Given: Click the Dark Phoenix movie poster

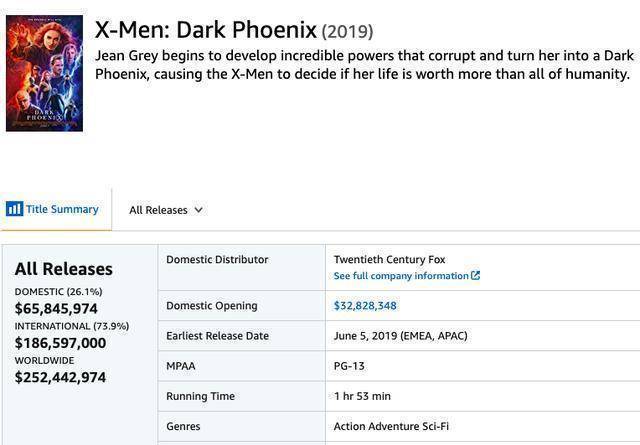Looking at the screenshot, I should [44, 73].
